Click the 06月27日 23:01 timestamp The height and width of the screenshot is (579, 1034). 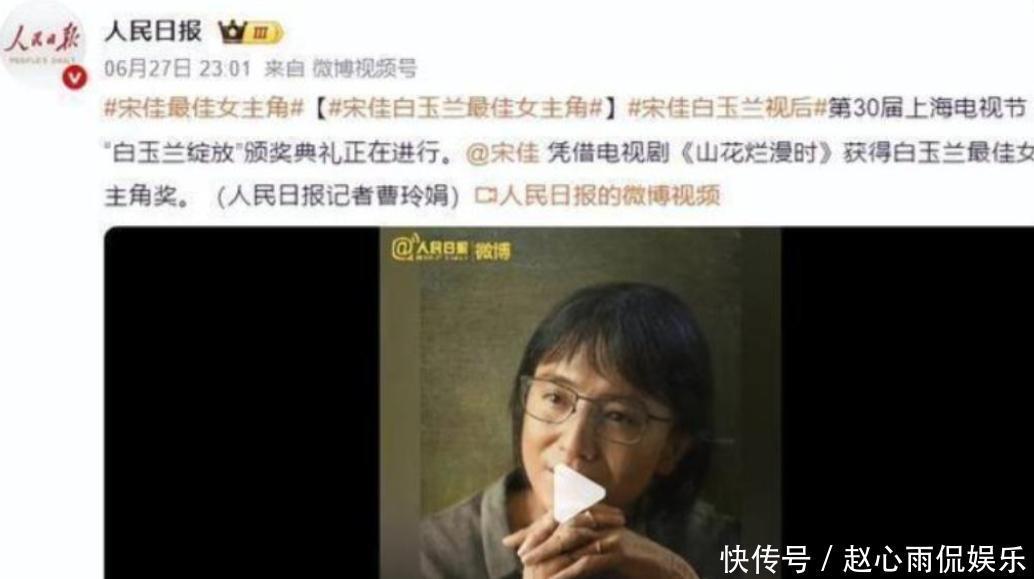(x=177, y=69)
